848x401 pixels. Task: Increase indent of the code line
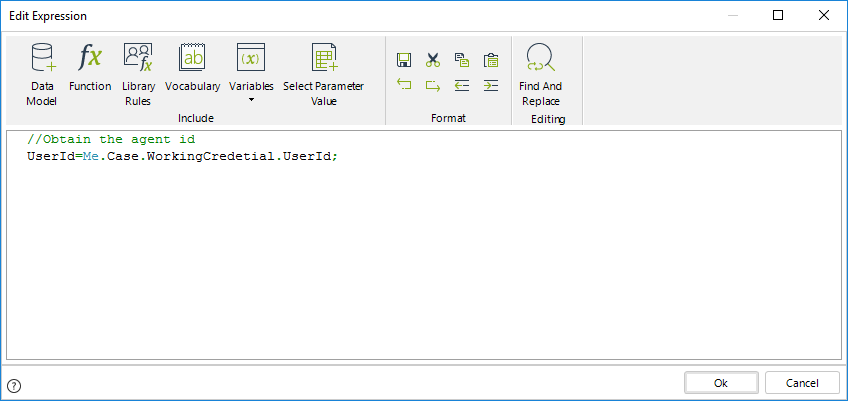pos(490,86)
